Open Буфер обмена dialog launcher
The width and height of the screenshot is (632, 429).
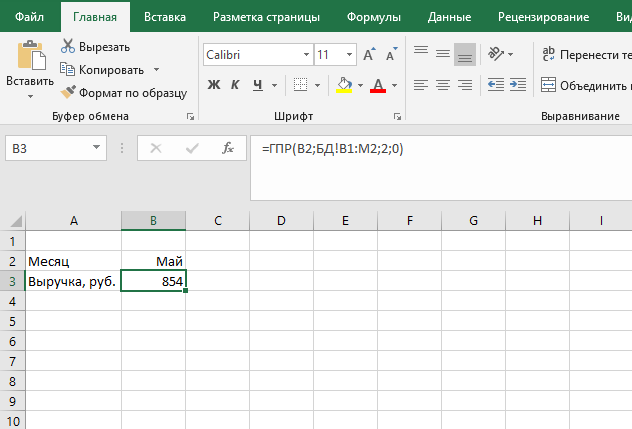tap(190, 117)
